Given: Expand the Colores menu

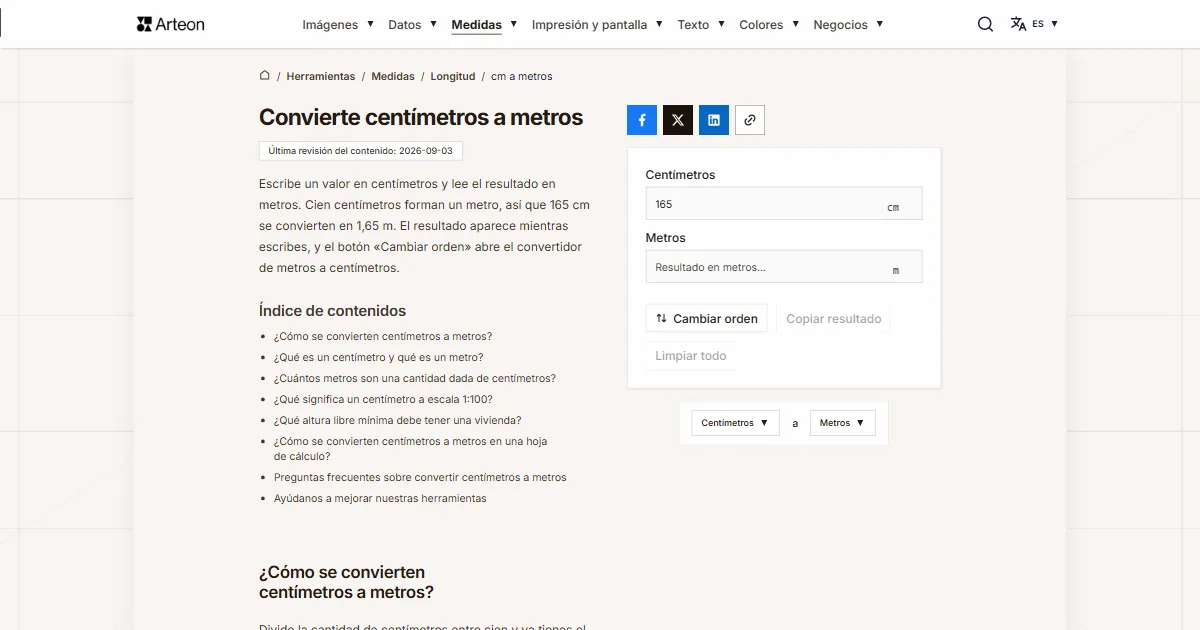Looking at the screenshot, I should (769, 24).
